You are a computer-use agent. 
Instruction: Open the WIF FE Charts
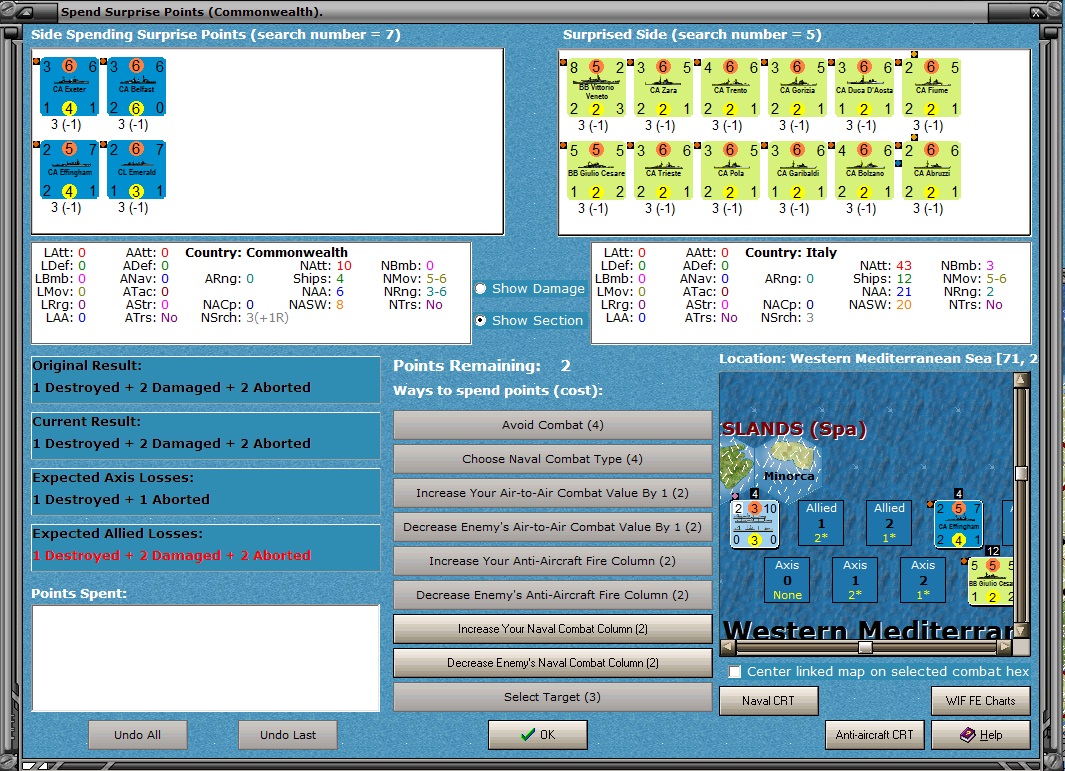980,701
